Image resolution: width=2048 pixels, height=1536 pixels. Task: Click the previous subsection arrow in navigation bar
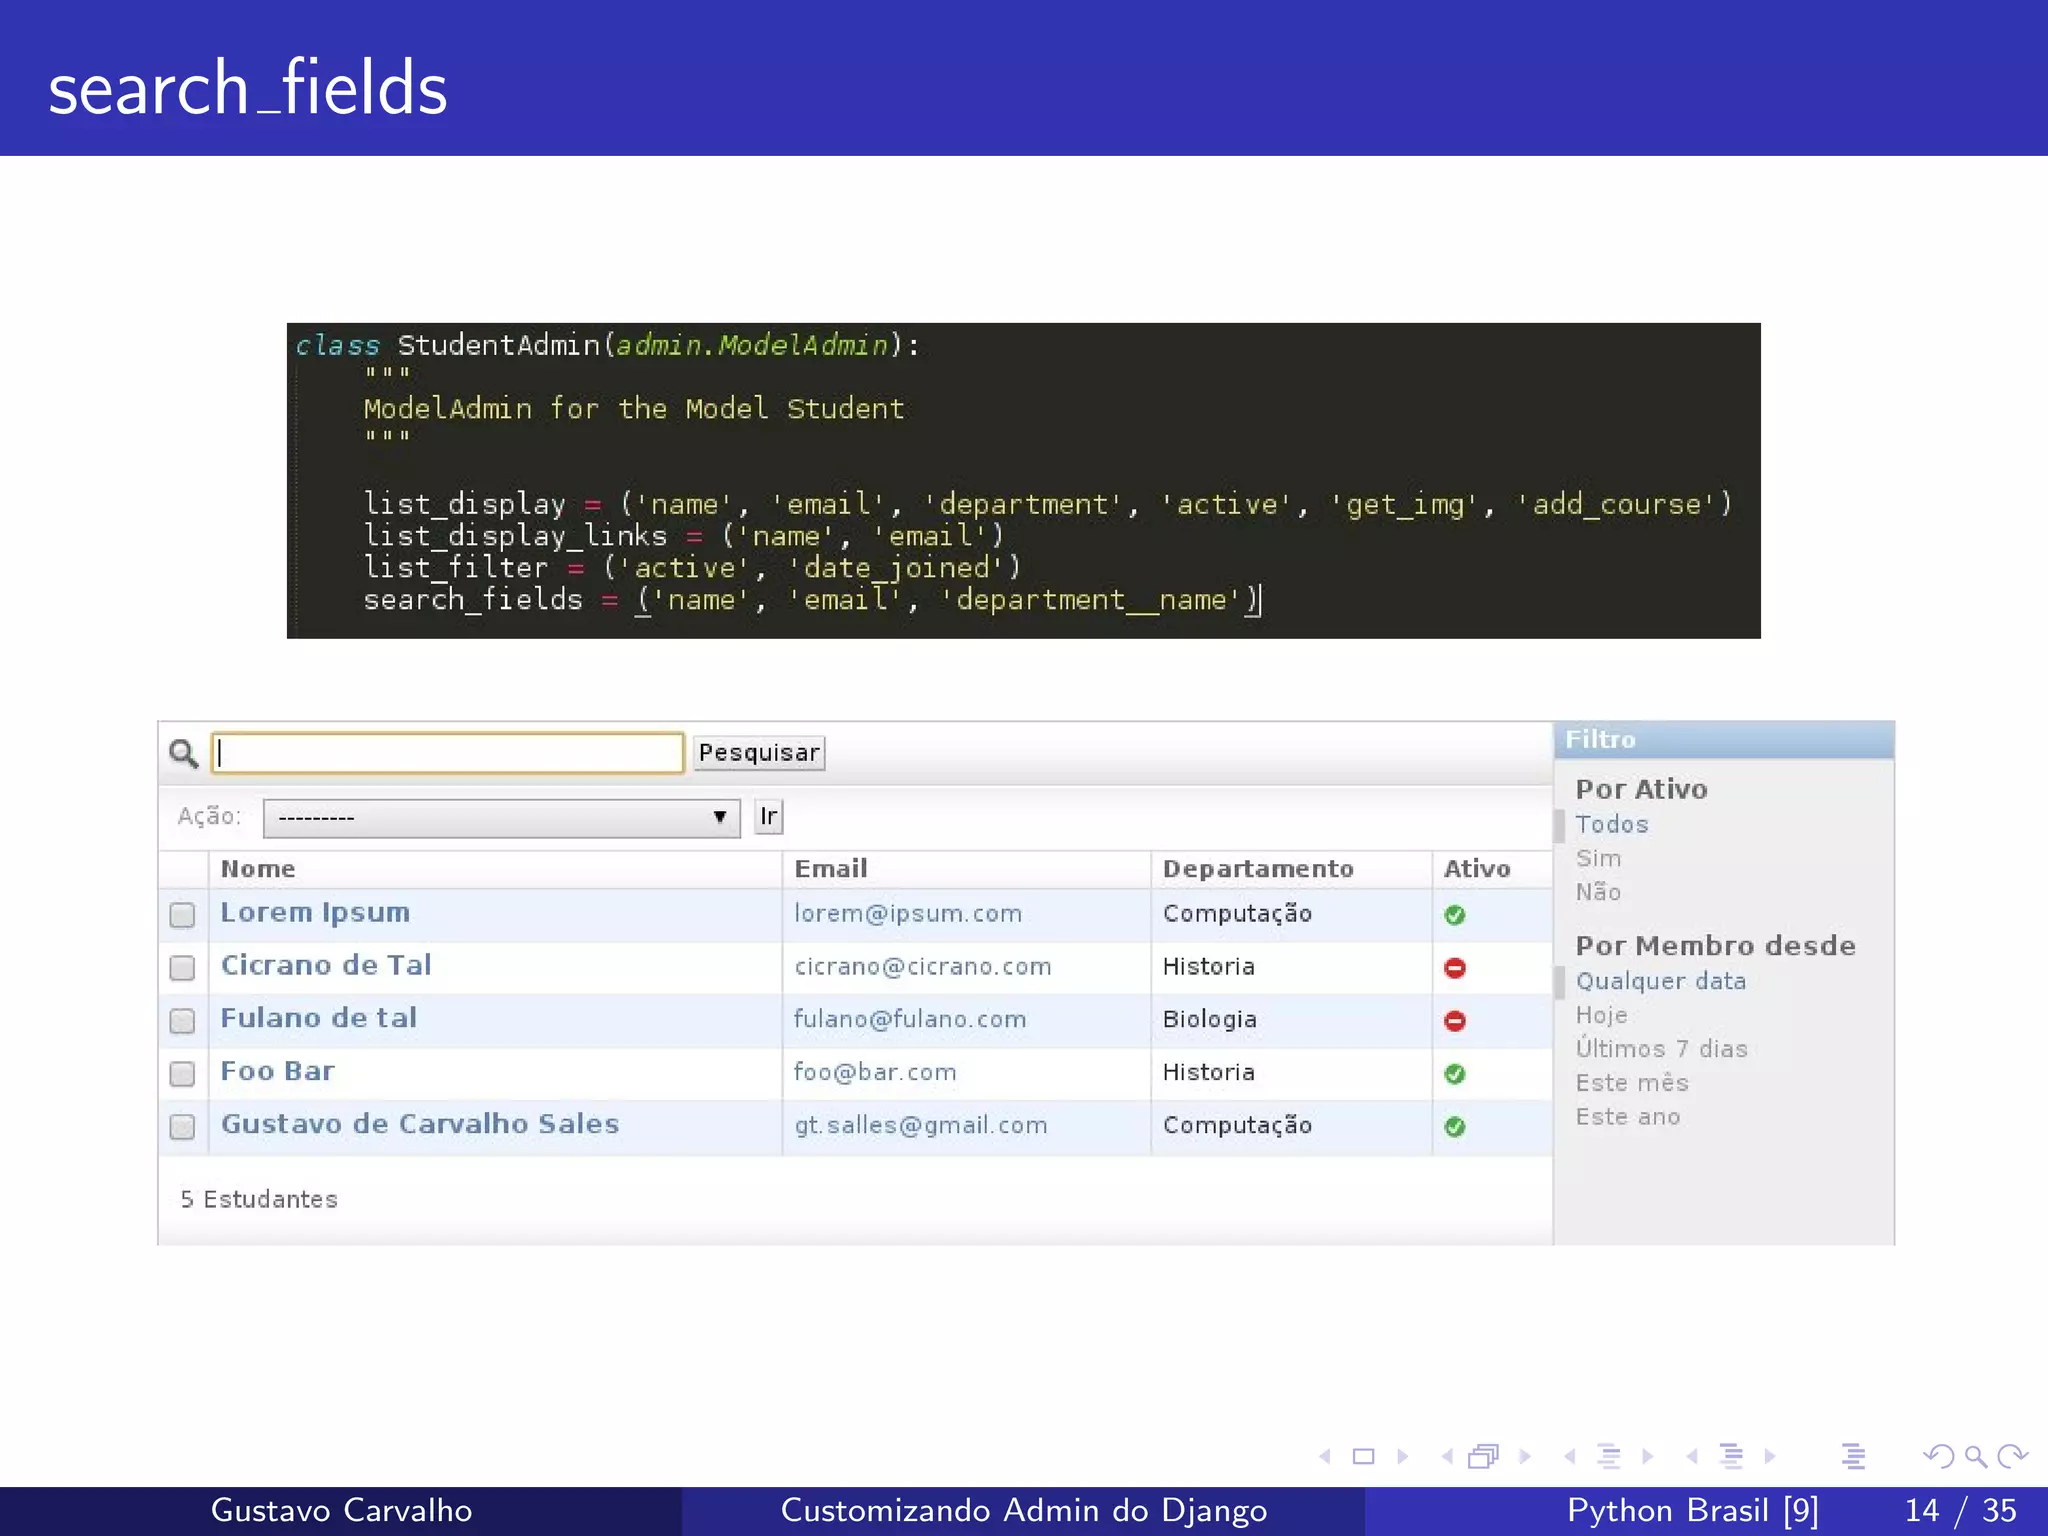pos(1570,1457)
